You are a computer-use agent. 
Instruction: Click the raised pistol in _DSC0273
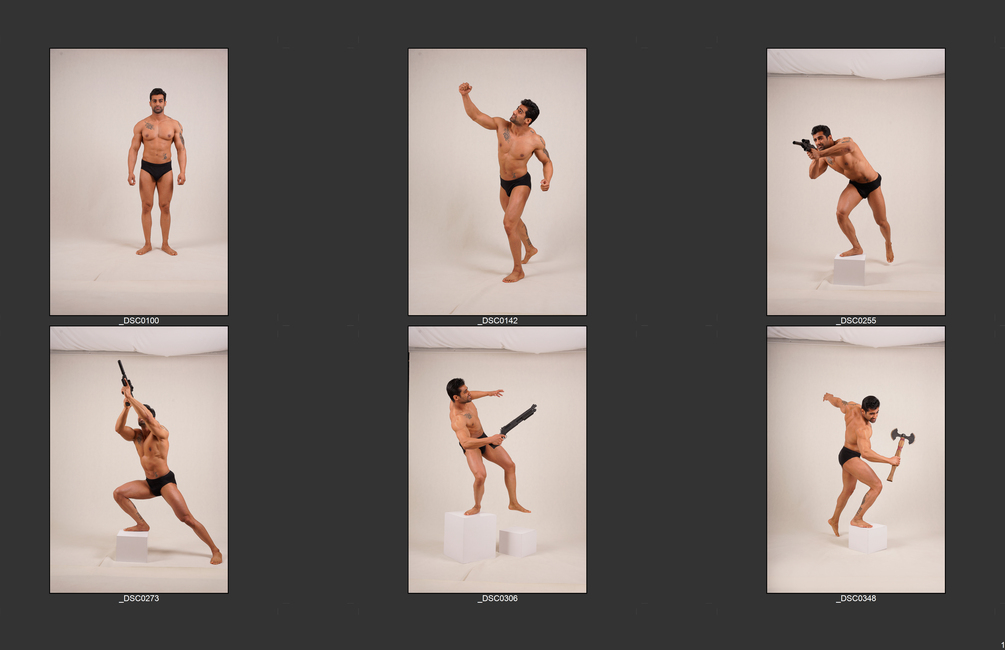[x=124, y=378]
